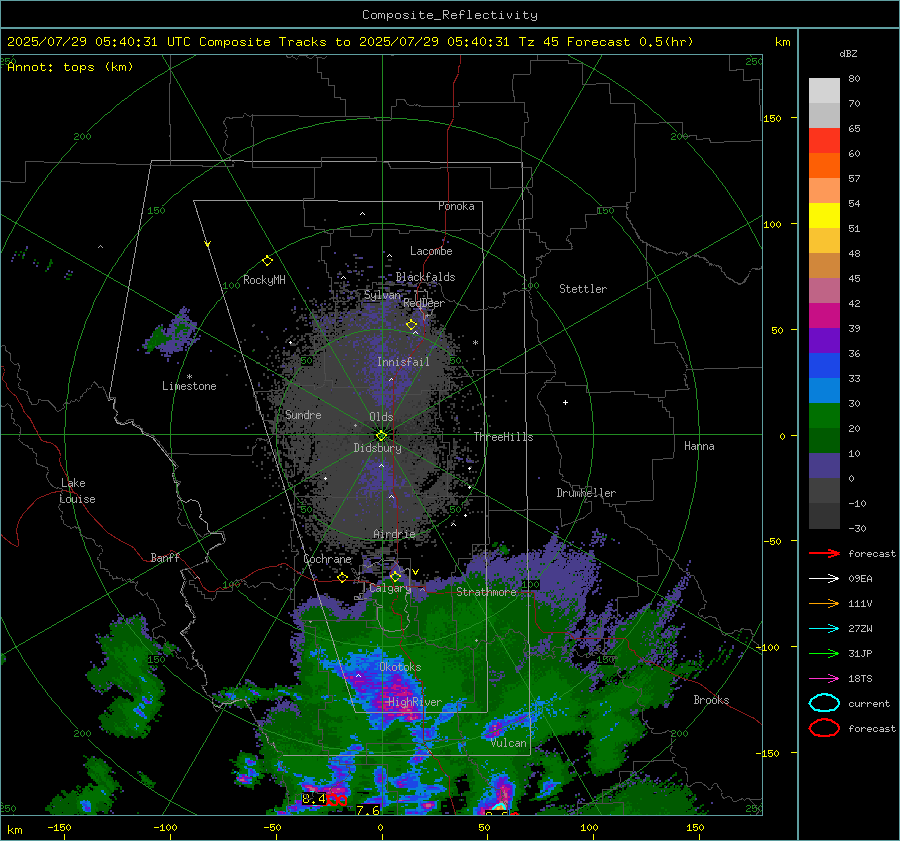Image resolution: width=900 pixels, height=841 pixels.
Task: Click the magenta 18TS arrow in the legend
Action: (824, 679)
